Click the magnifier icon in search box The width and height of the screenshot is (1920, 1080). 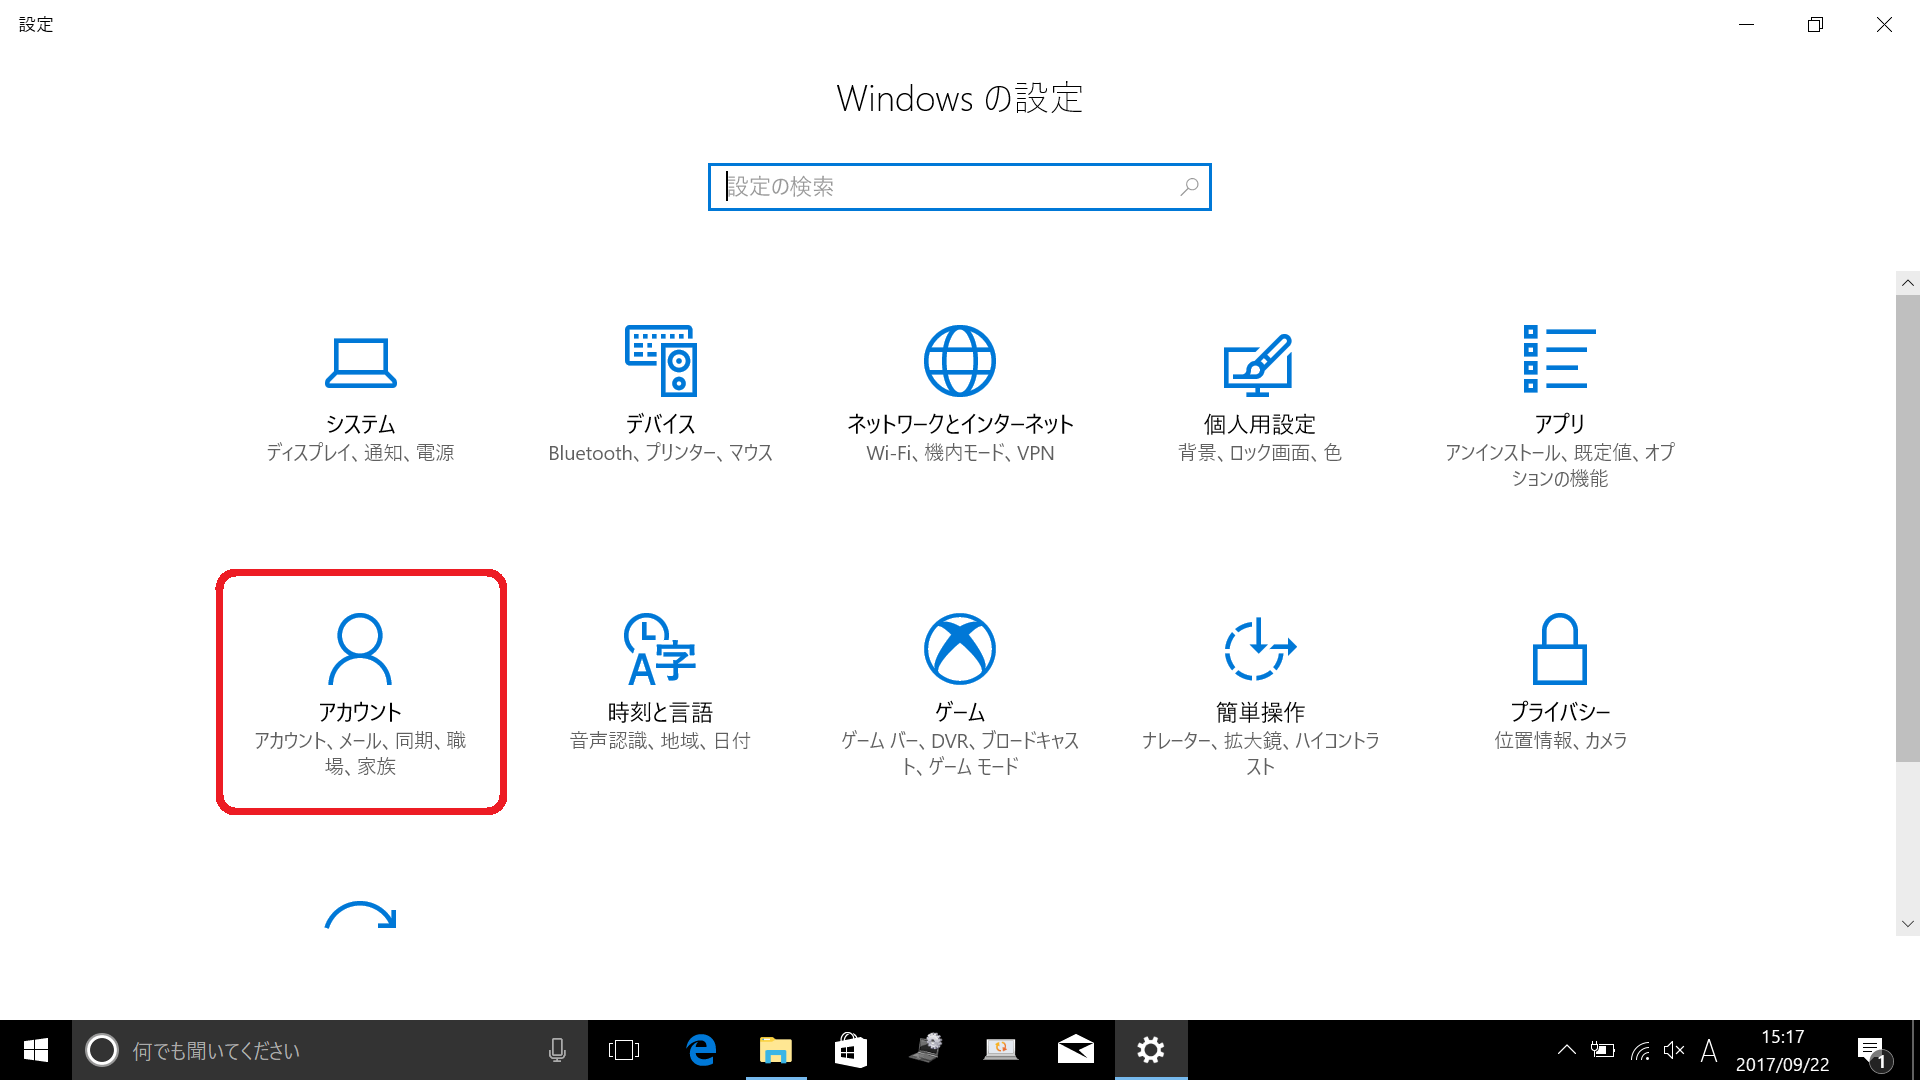(x=1189, y=187)
